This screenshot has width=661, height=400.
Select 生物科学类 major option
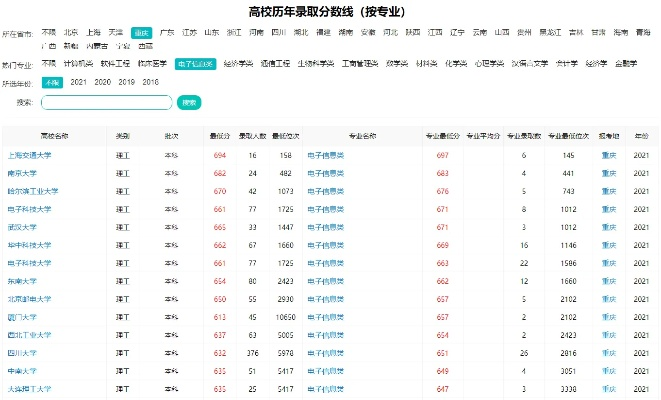316,64
